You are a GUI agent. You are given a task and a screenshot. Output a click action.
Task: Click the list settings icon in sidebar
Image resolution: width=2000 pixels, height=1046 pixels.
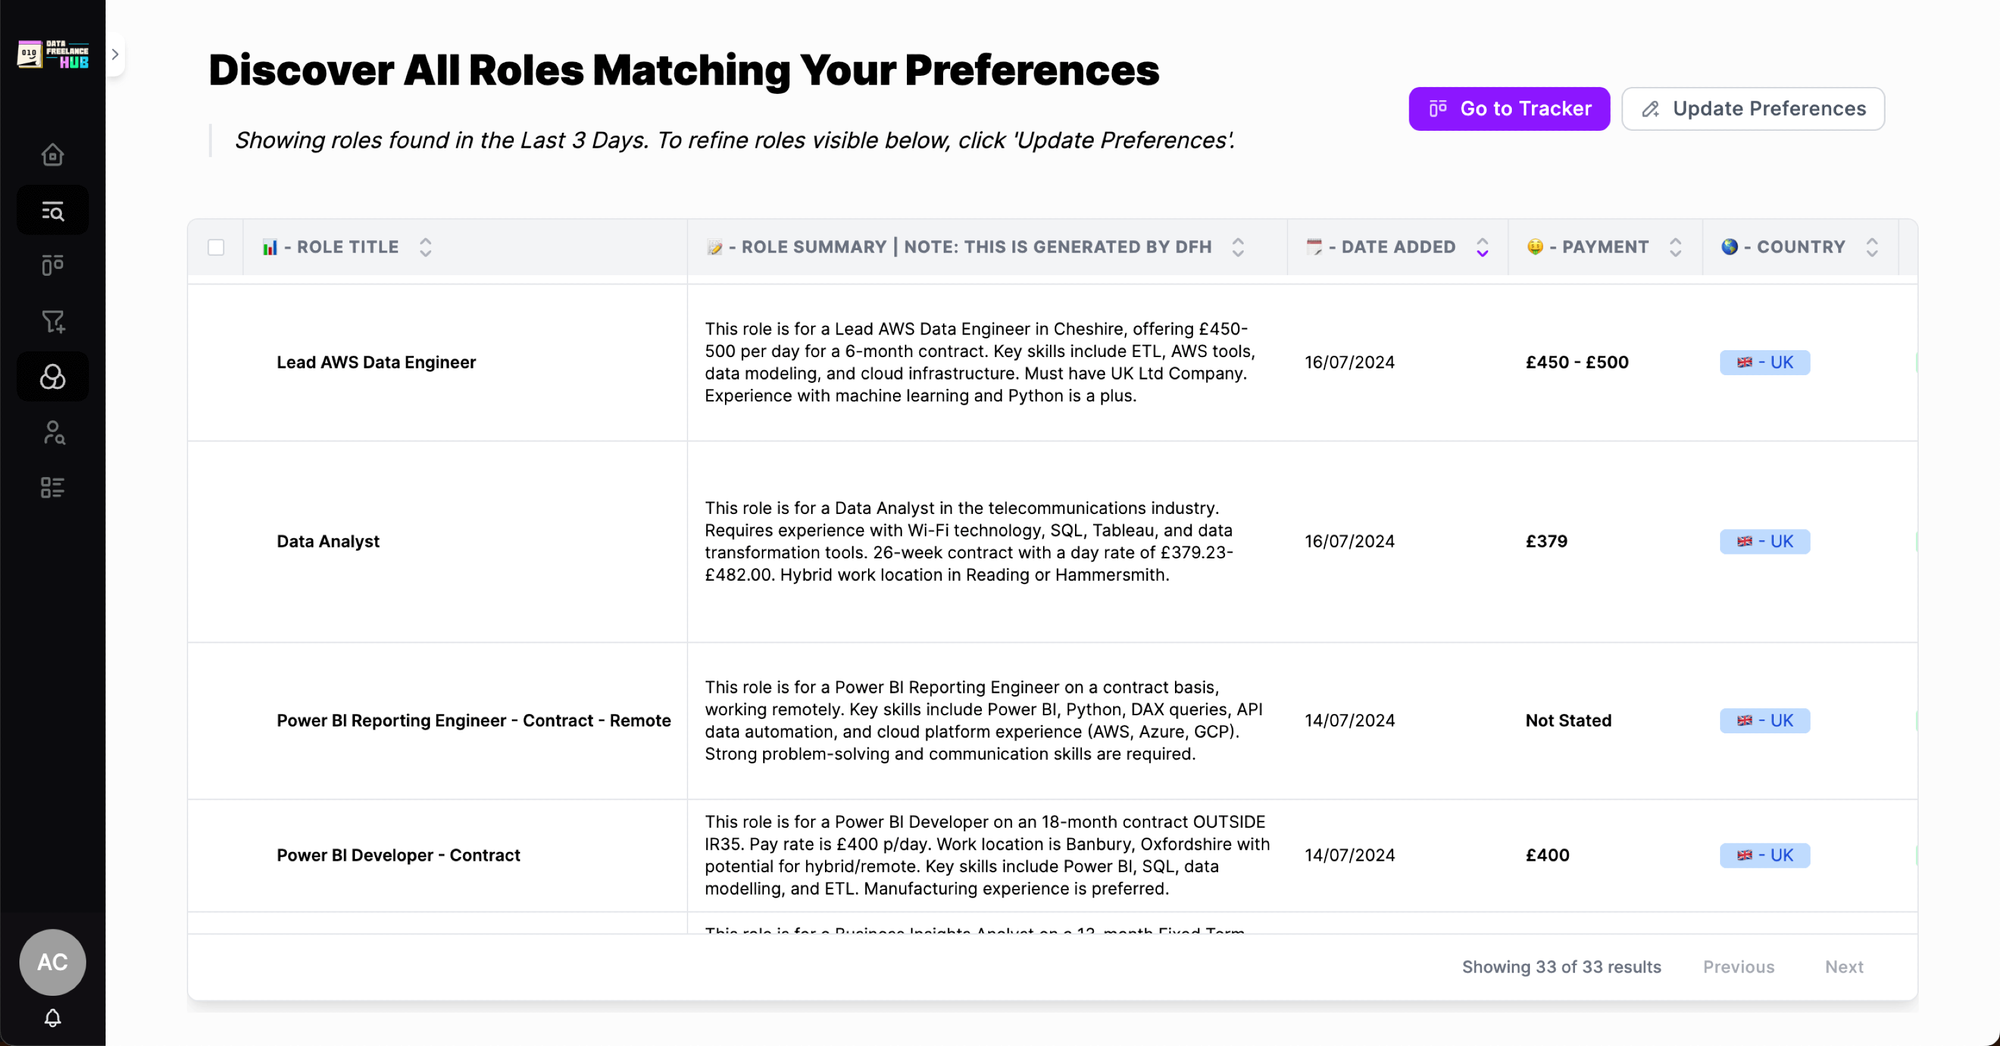(52, 488)
